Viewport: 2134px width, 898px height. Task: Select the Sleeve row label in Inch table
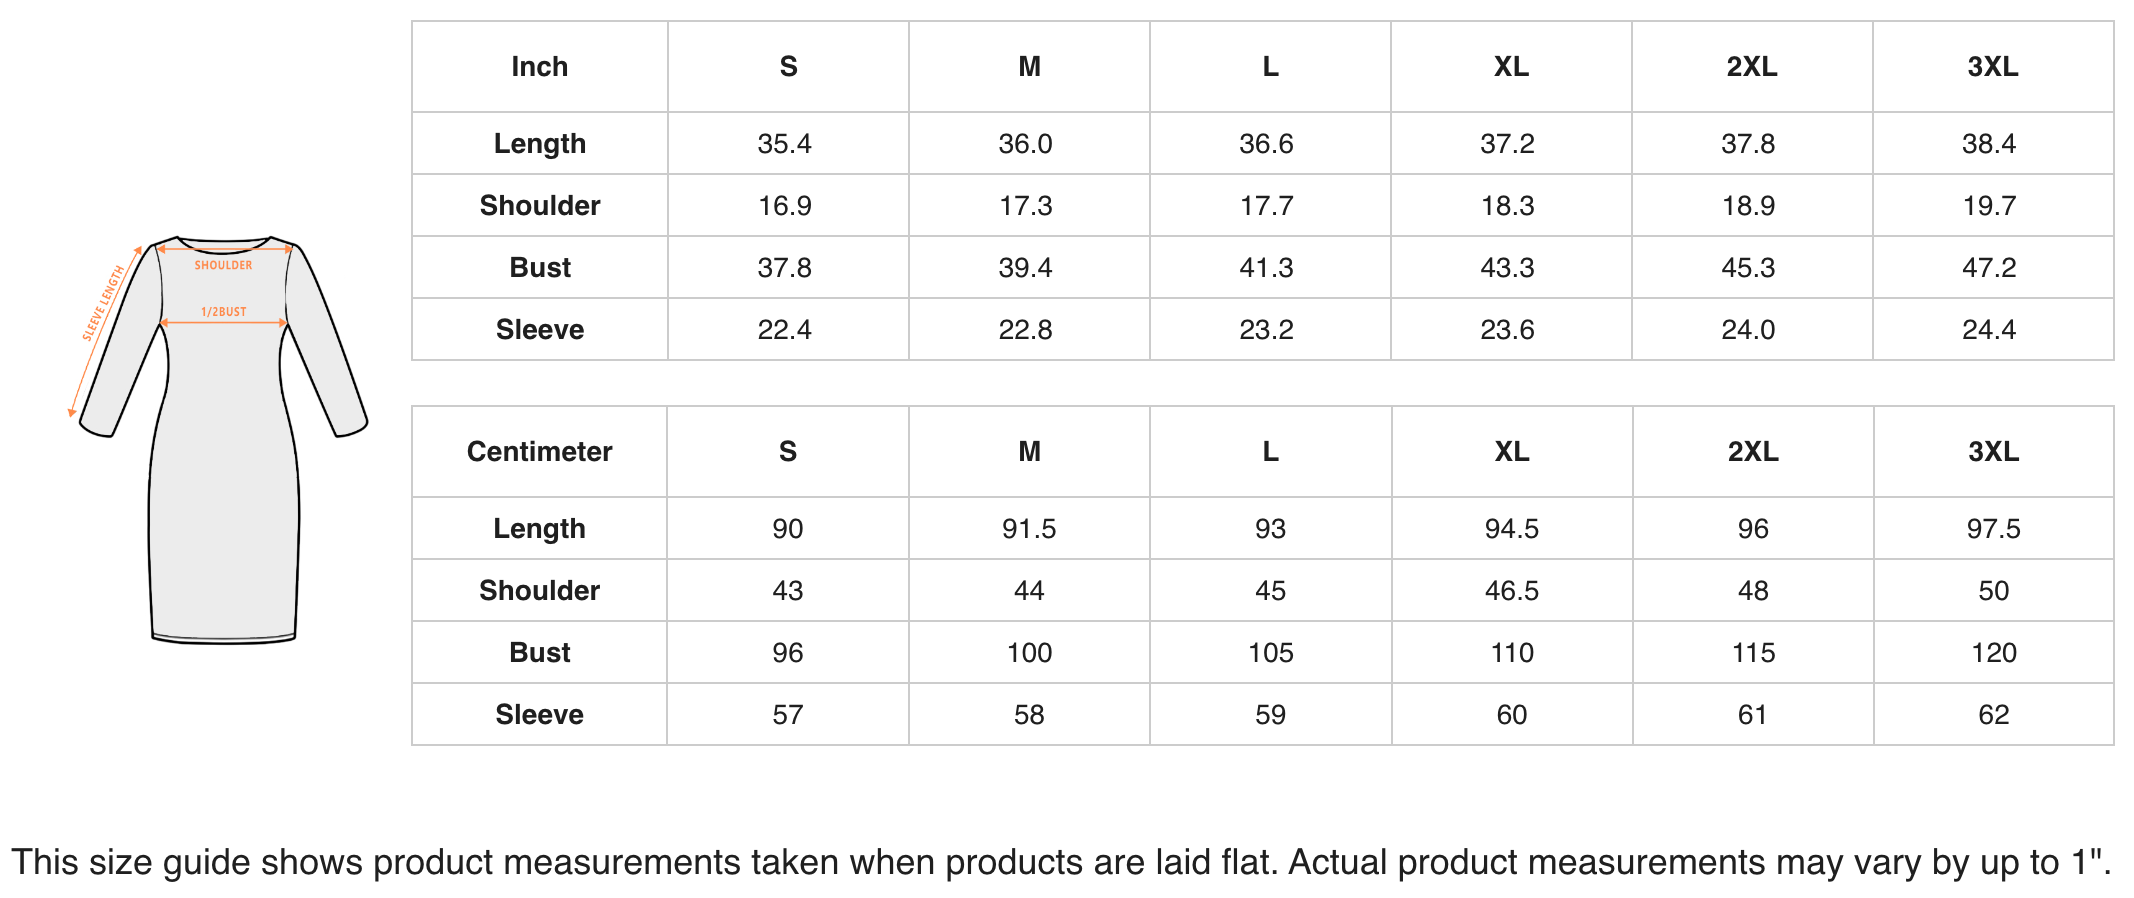[540, 330]
